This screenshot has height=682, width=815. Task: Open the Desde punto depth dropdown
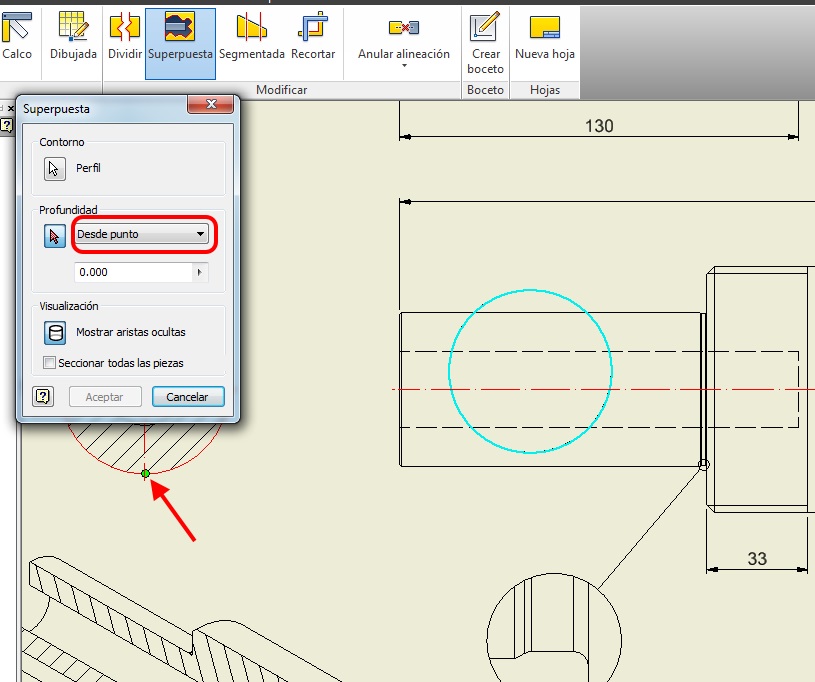click(142, 235)
